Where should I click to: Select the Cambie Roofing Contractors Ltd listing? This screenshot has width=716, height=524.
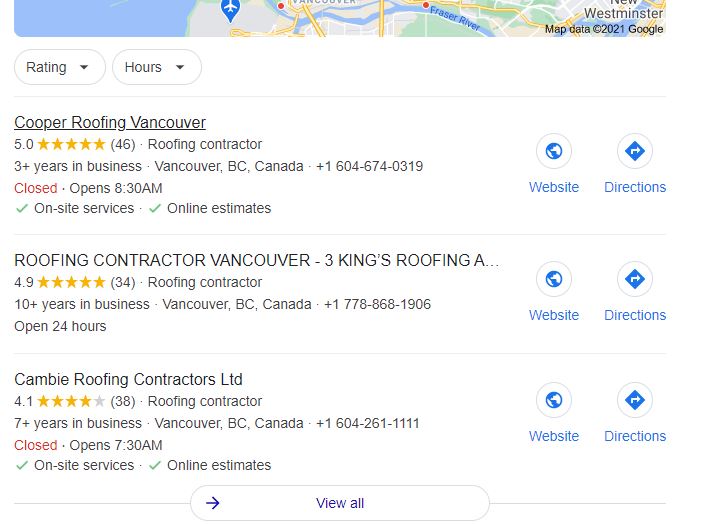tap(128, 380)
